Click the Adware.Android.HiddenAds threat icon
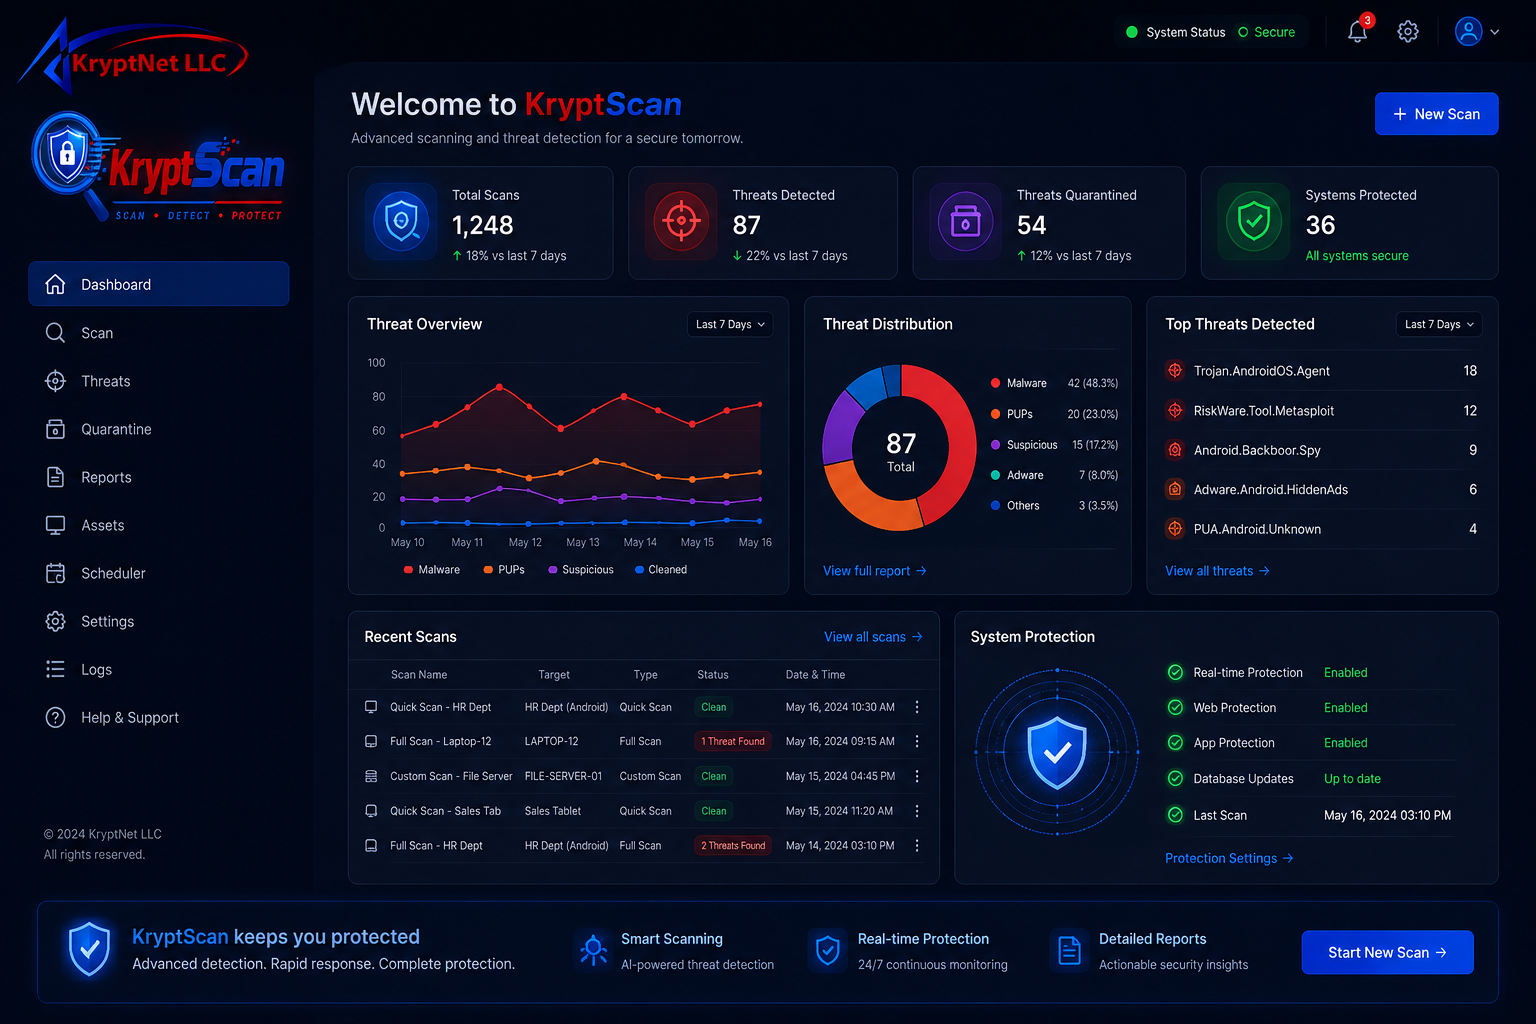1536x1024 pixels. coord(1175,489)
